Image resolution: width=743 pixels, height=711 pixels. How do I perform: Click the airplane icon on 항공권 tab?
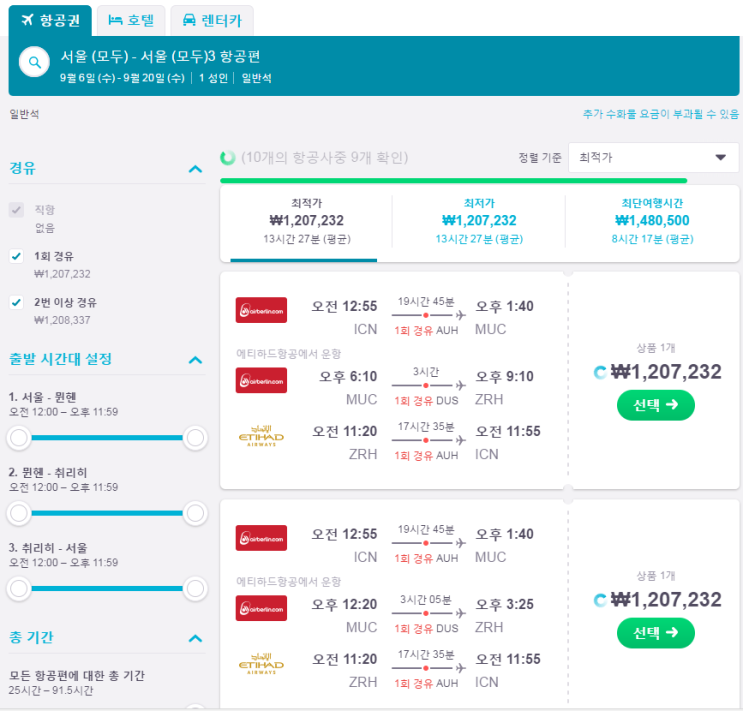pyautogui.click(x=28, y=20)
